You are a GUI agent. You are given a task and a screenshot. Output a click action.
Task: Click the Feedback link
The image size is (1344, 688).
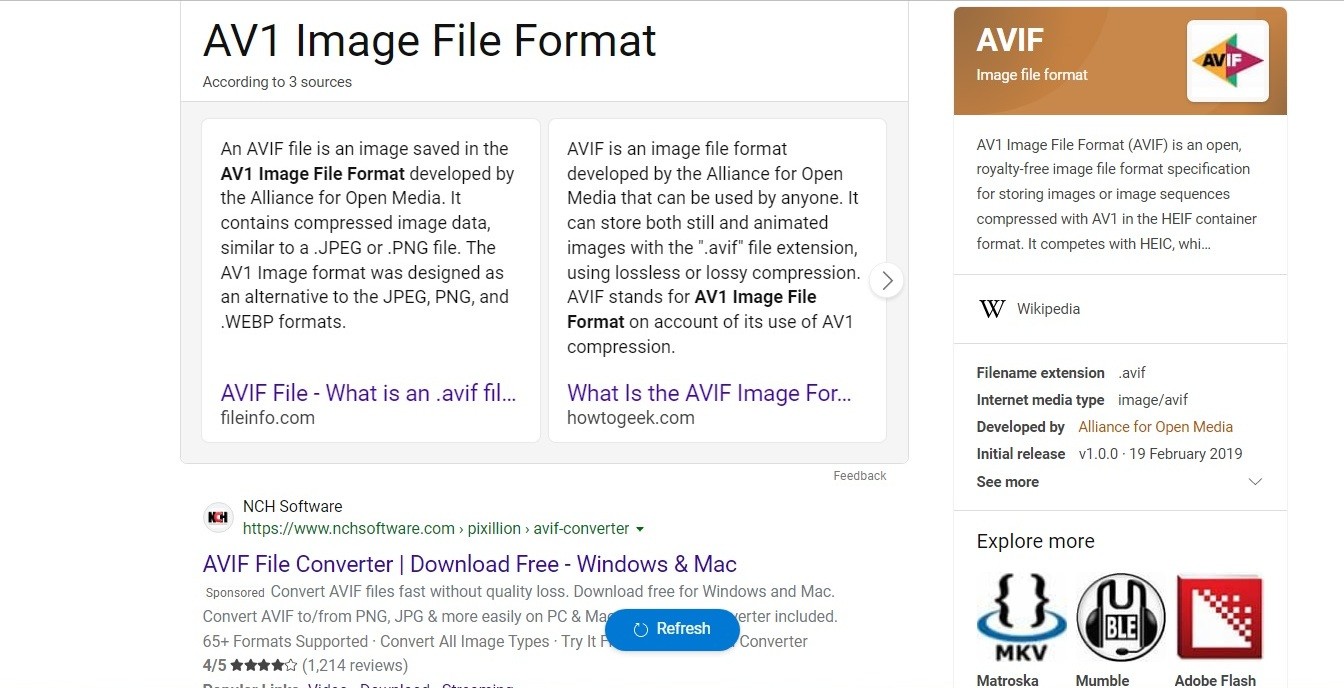coord(860,476)
